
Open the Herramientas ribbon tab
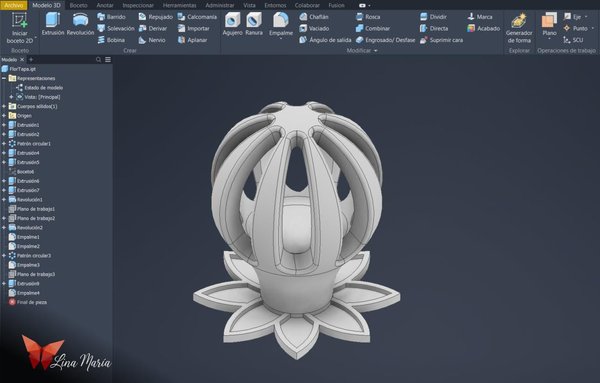[179, 5]
